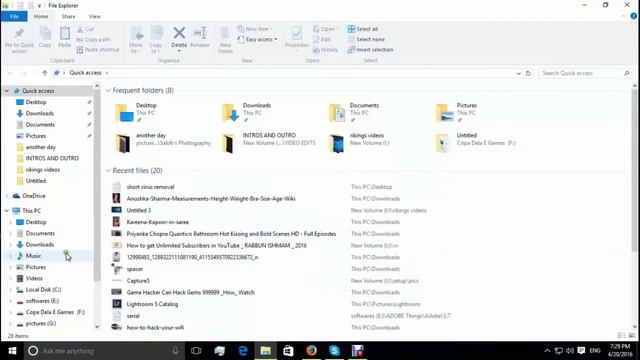Click the Cut command
This screenshot has width=640, height=360.
coord(86,29)
